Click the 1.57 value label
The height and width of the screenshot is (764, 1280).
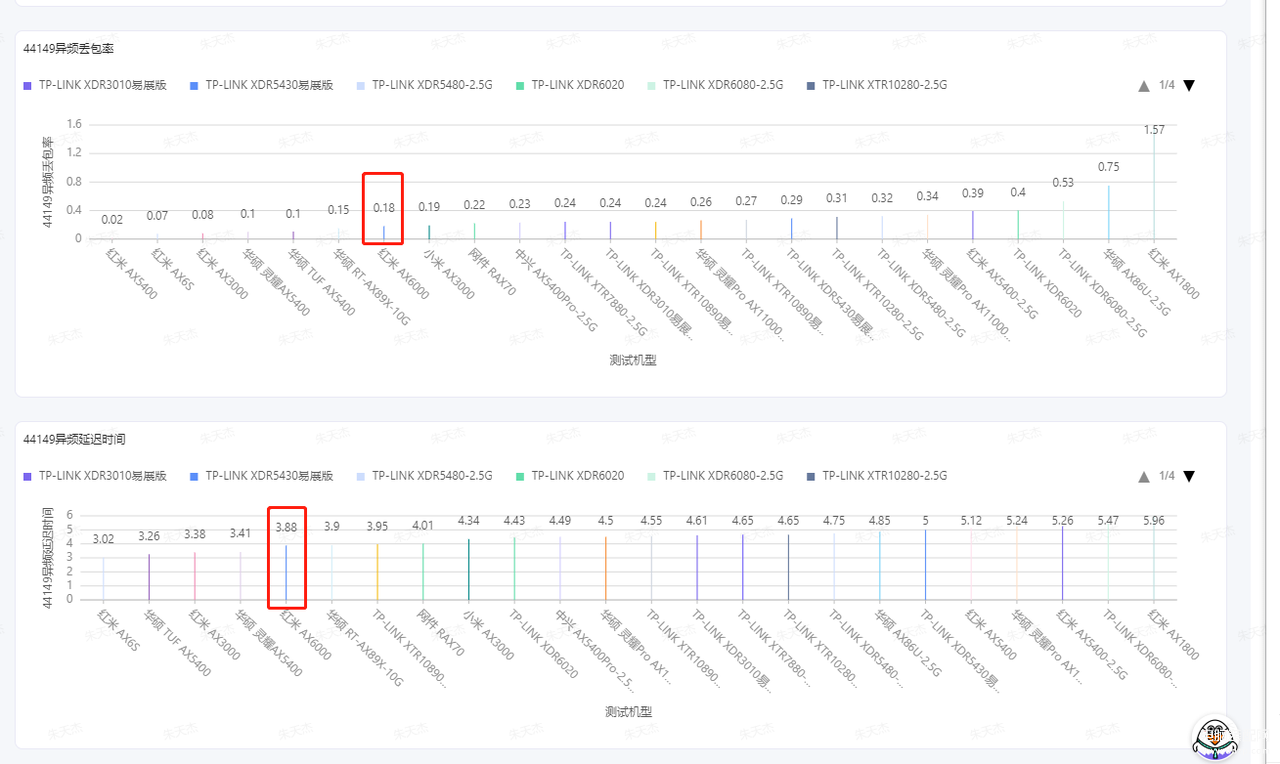[x=1154, y=130]
